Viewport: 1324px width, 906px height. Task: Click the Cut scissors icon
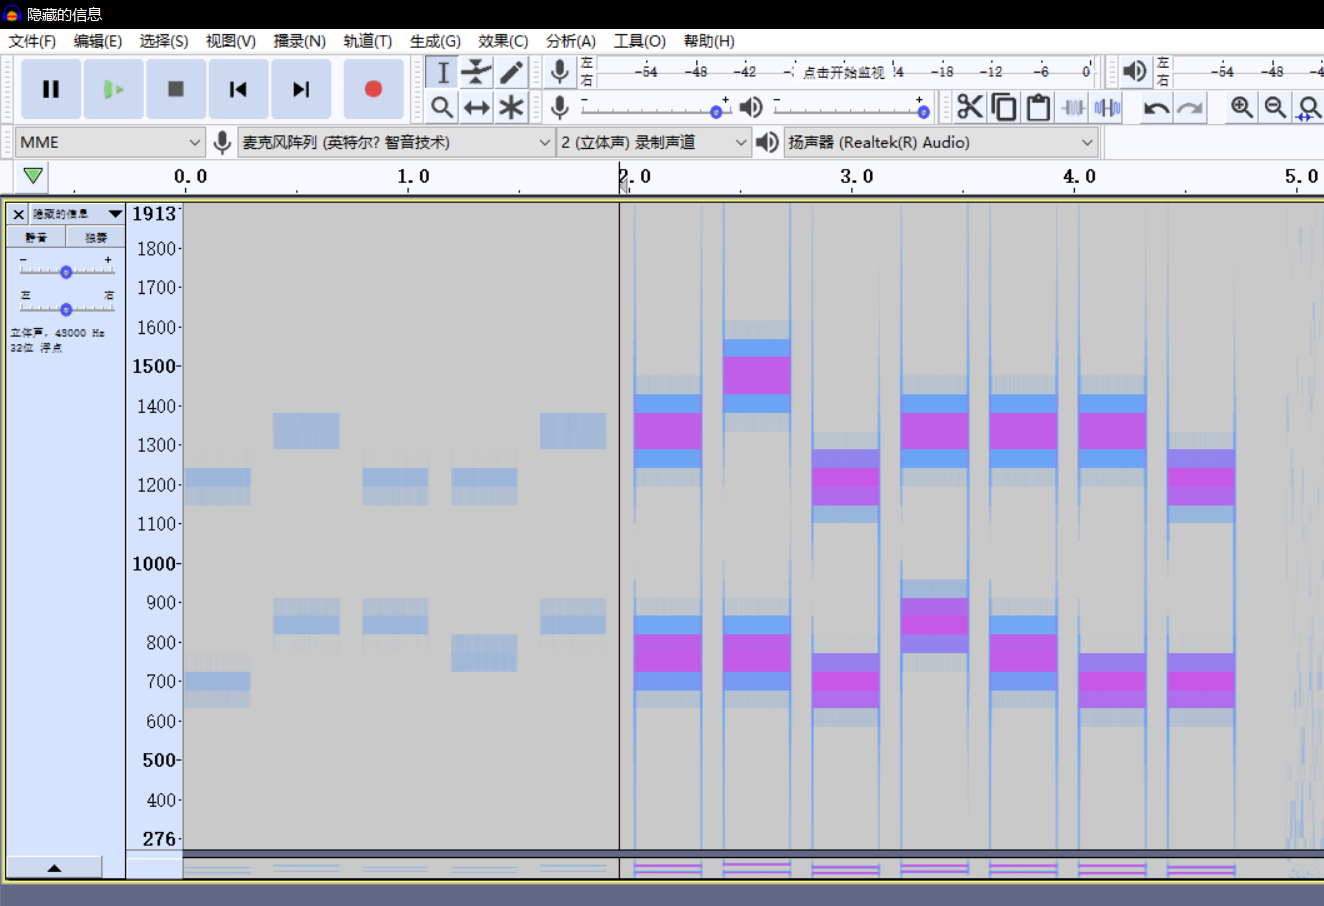[969, 107]
